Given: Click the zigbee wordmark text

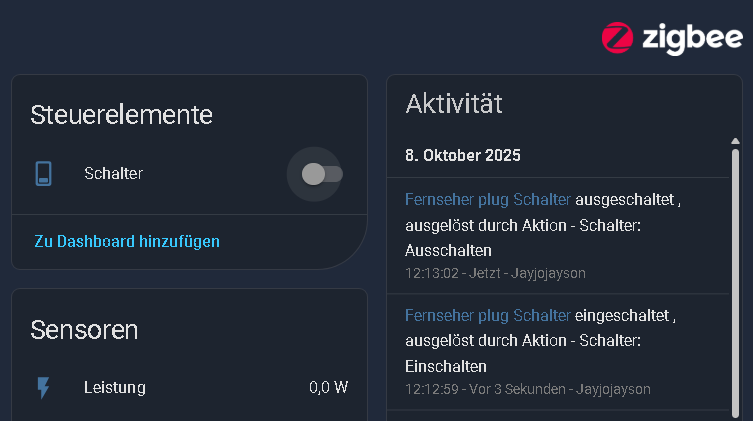Looking at the screenshot, I should point(692,39).
